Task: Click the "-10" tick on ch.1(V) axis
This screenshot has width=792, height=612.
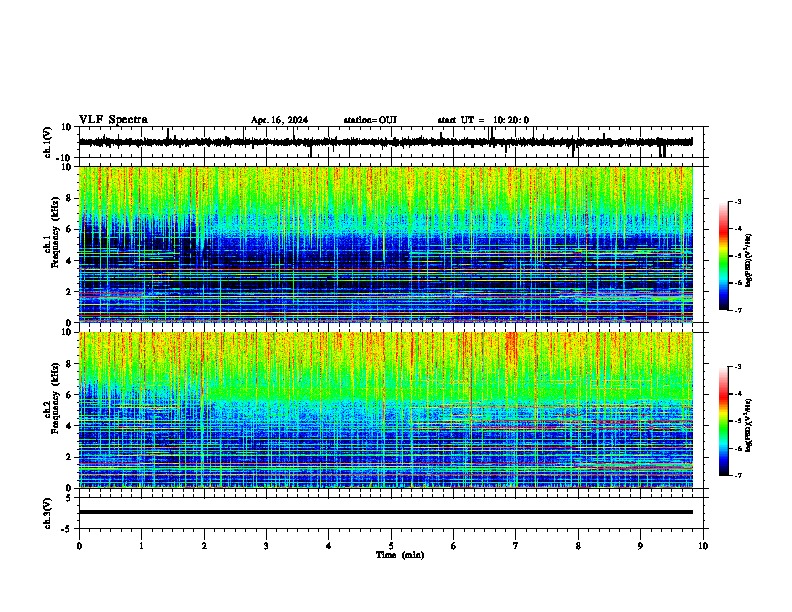Action: [x=65, y=158]
